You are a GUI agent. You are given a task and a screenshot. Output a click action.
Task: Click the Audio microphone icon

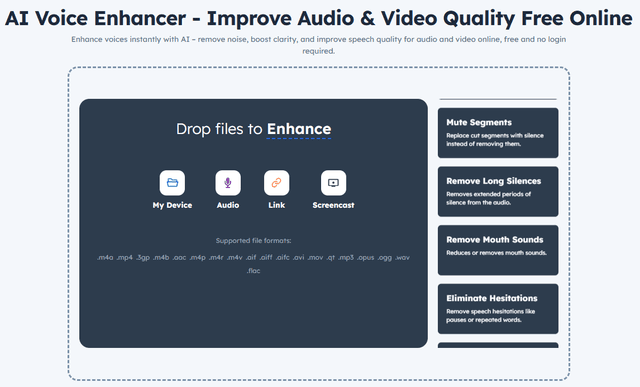tap(228, 182)
